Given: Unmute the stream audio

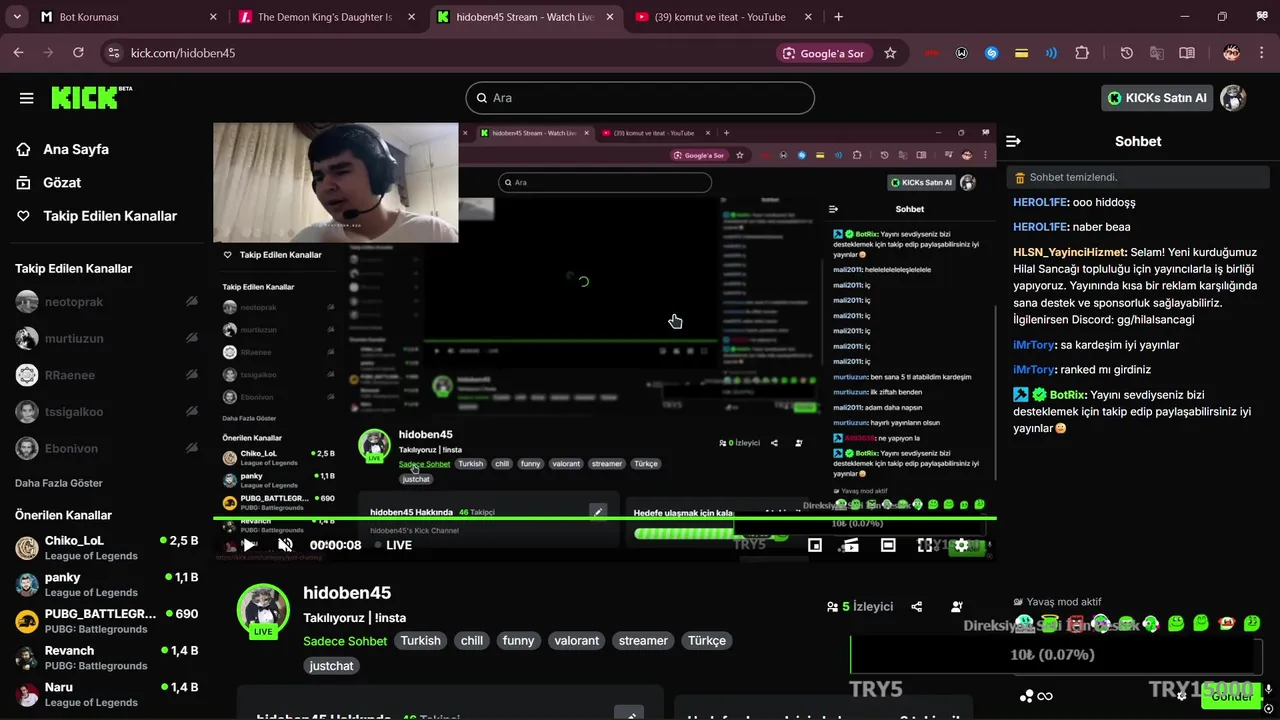Looking at the screenshot, I should tap(285, 545).
